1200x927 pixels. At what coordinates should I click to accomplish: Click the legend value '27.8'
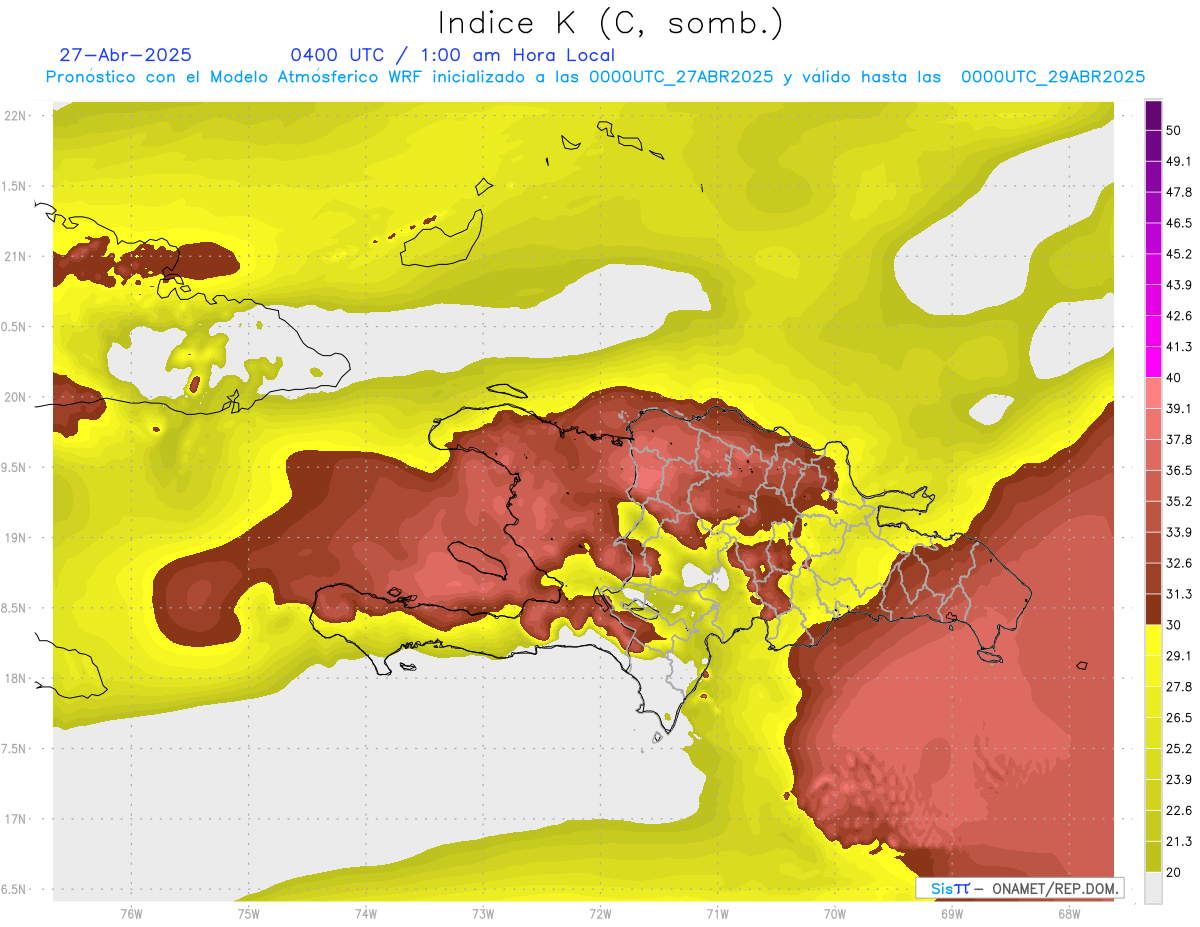tap(1179, 687)
